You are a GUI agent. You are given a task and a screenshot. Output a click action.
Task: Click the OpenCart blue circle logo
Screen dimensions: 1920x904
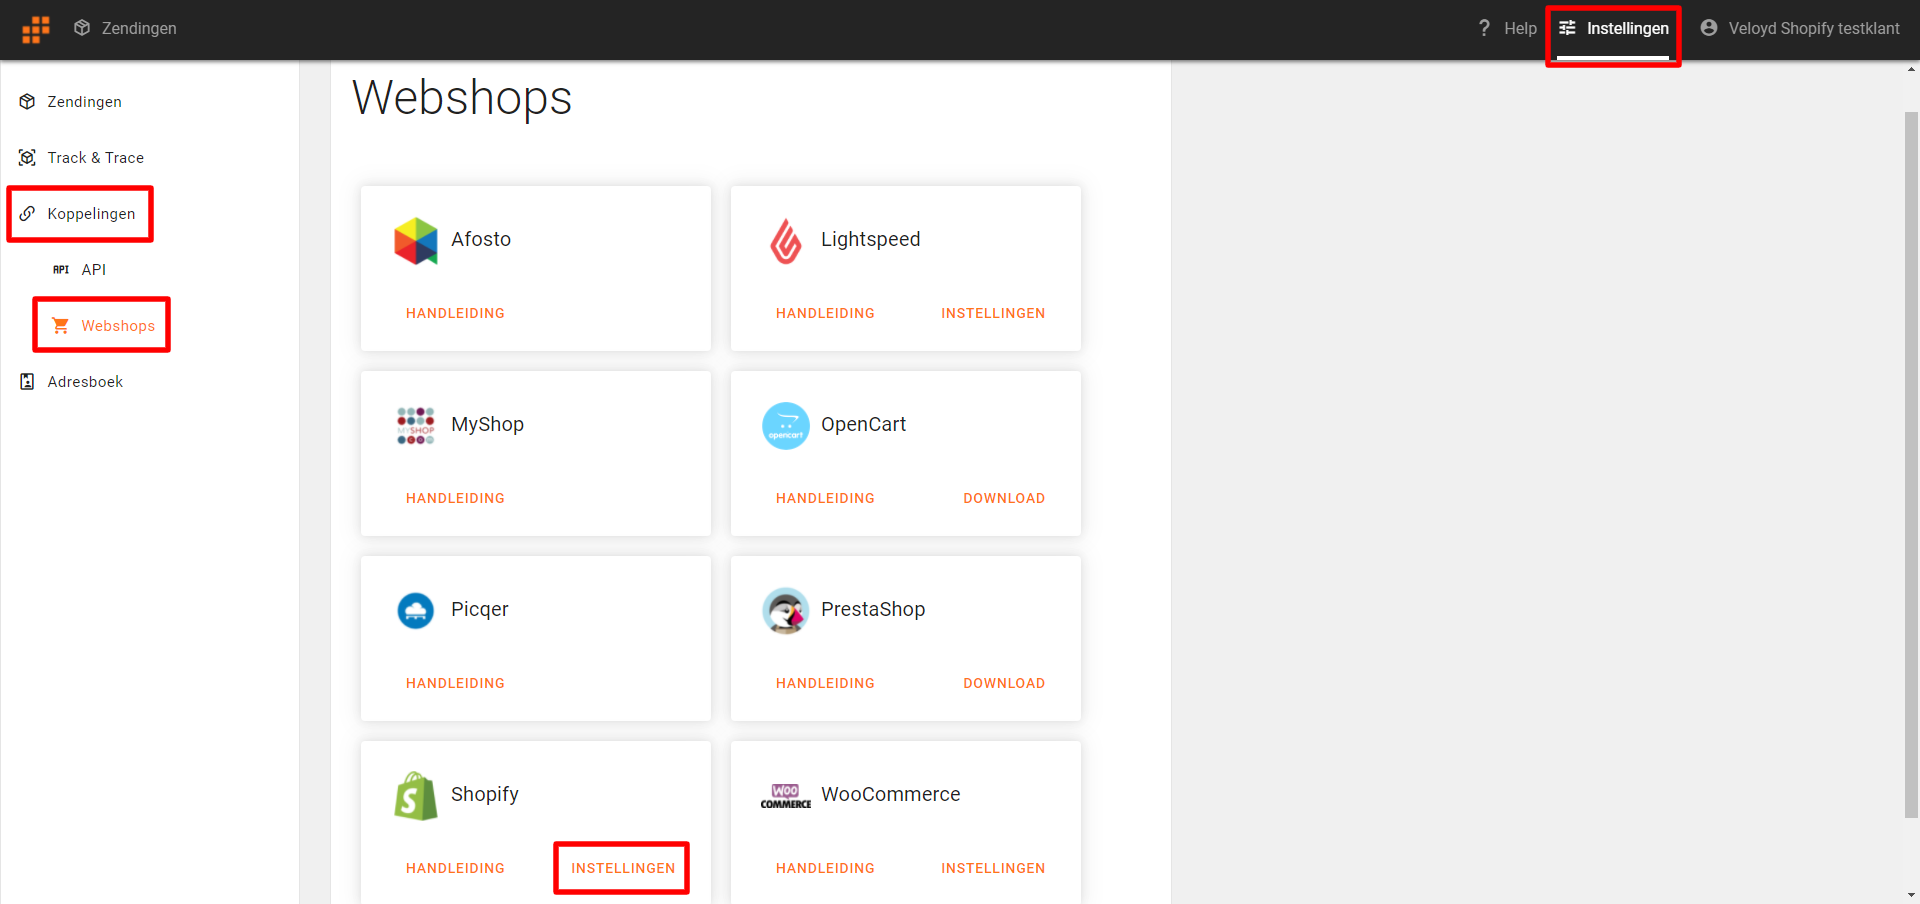pyautogui.click(x=786, y=425)
